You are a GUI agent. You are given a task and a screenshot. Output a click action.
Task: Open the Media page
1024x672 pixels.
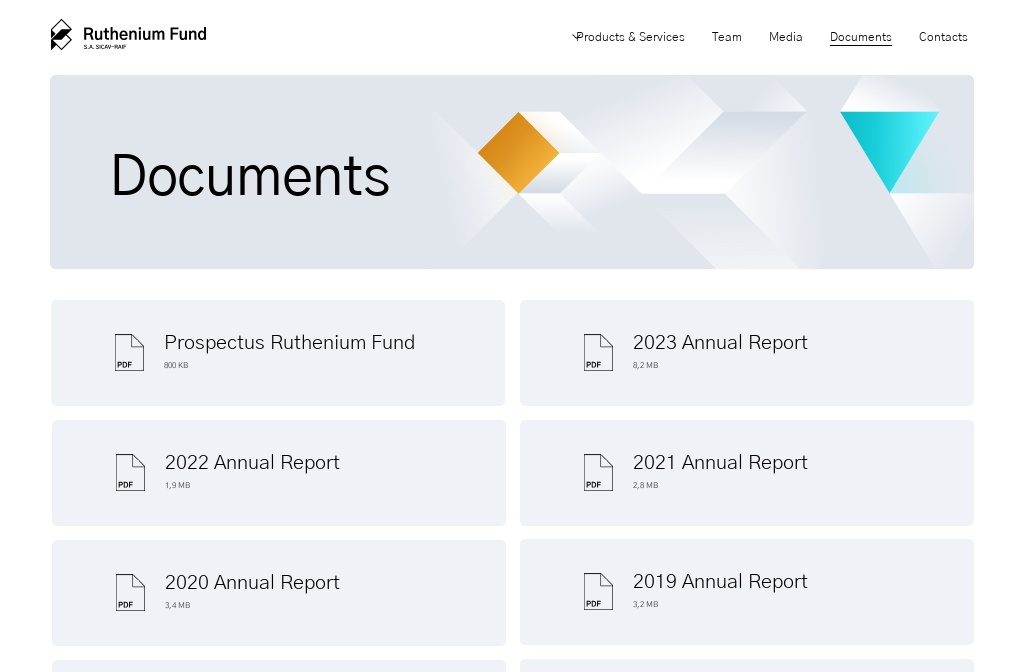[x=785, y=37]
